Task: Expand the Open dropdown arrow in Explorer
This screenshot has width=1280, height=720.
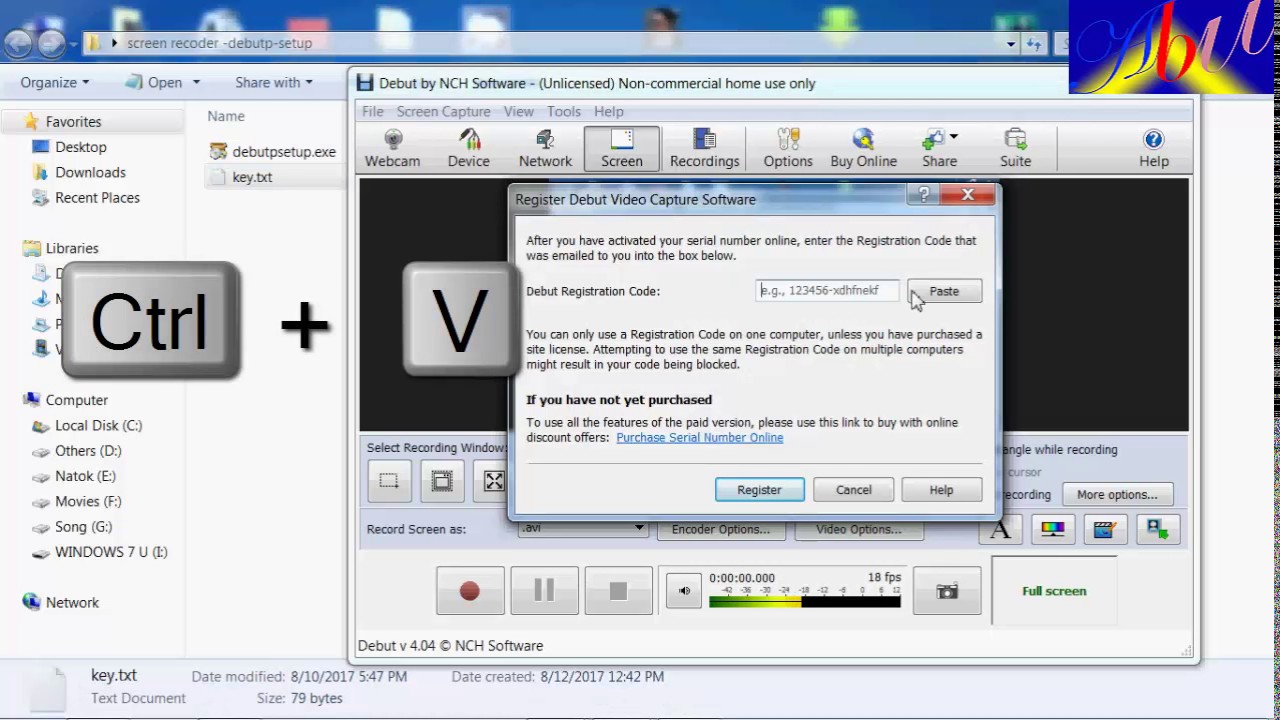Action: click(196, 83)
